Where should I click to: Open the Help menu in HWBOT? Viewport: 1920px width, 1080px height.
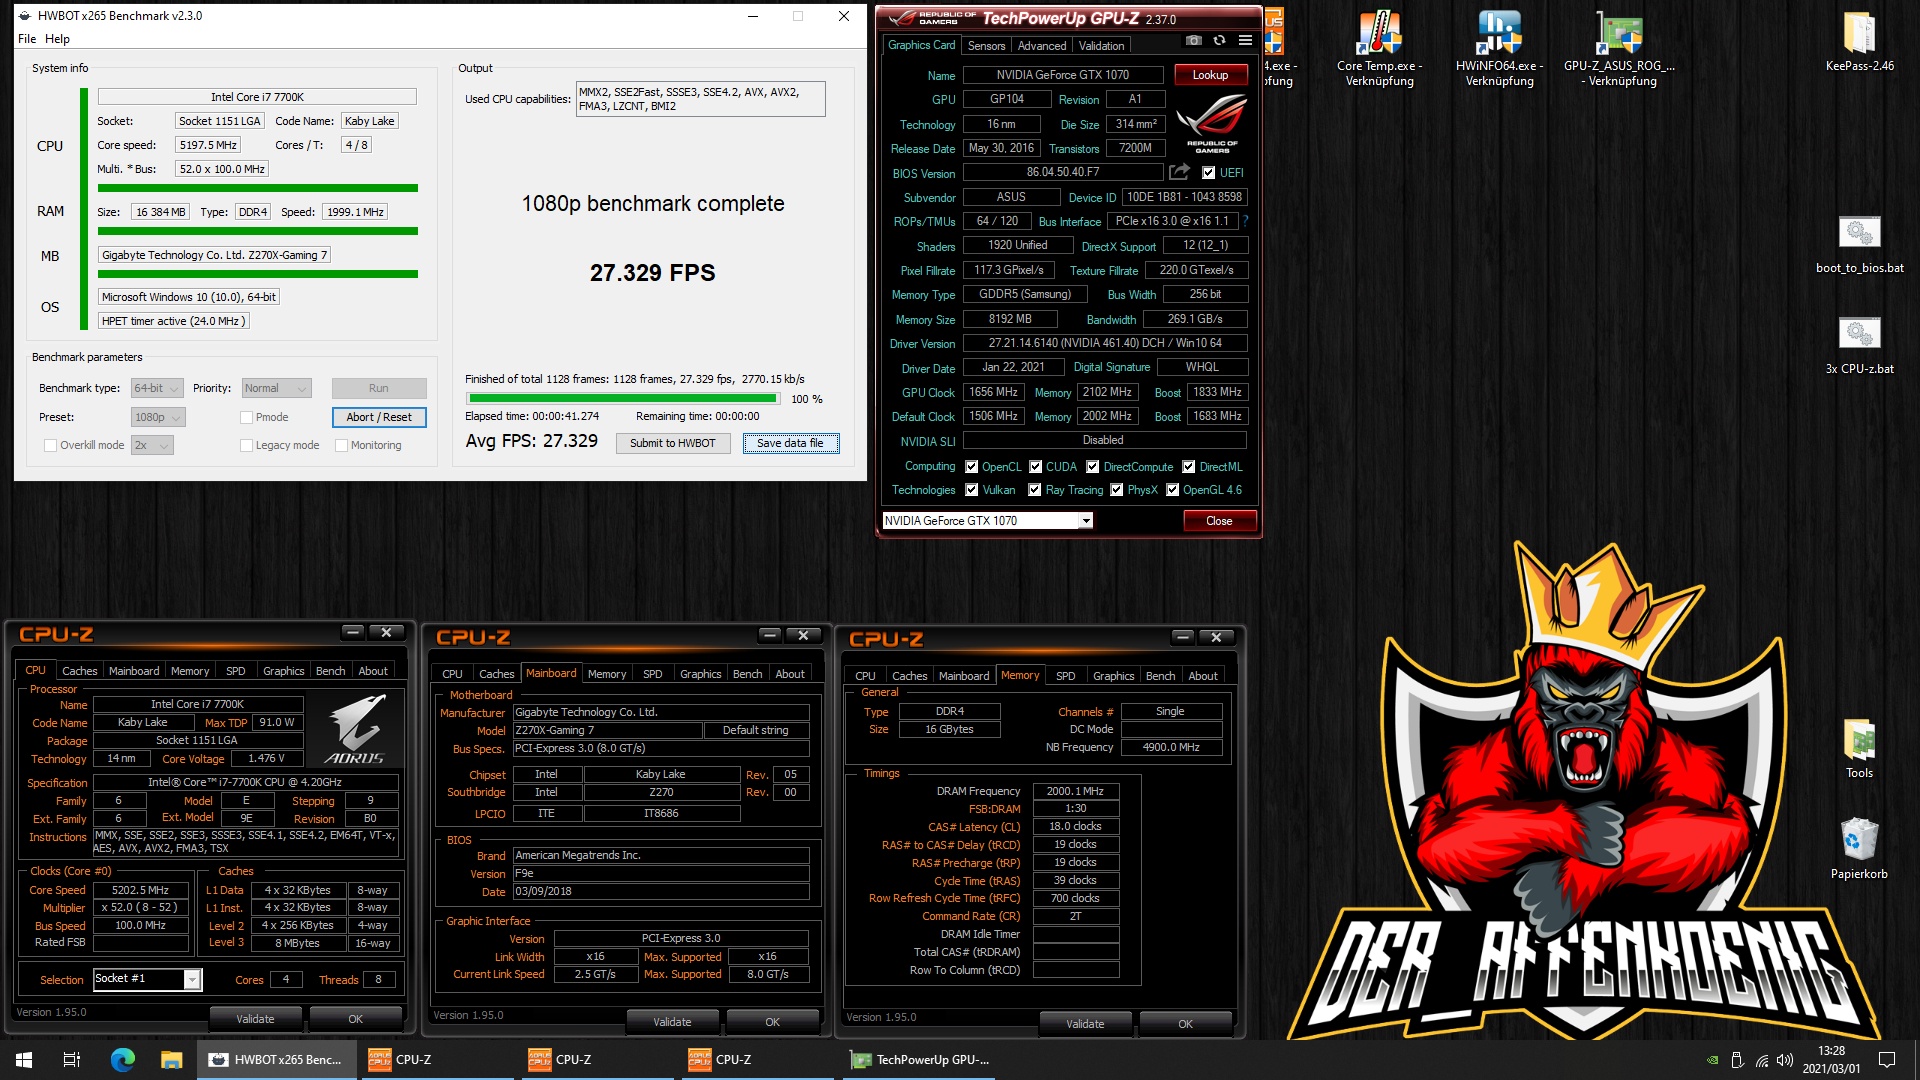(x=58, y=39)
